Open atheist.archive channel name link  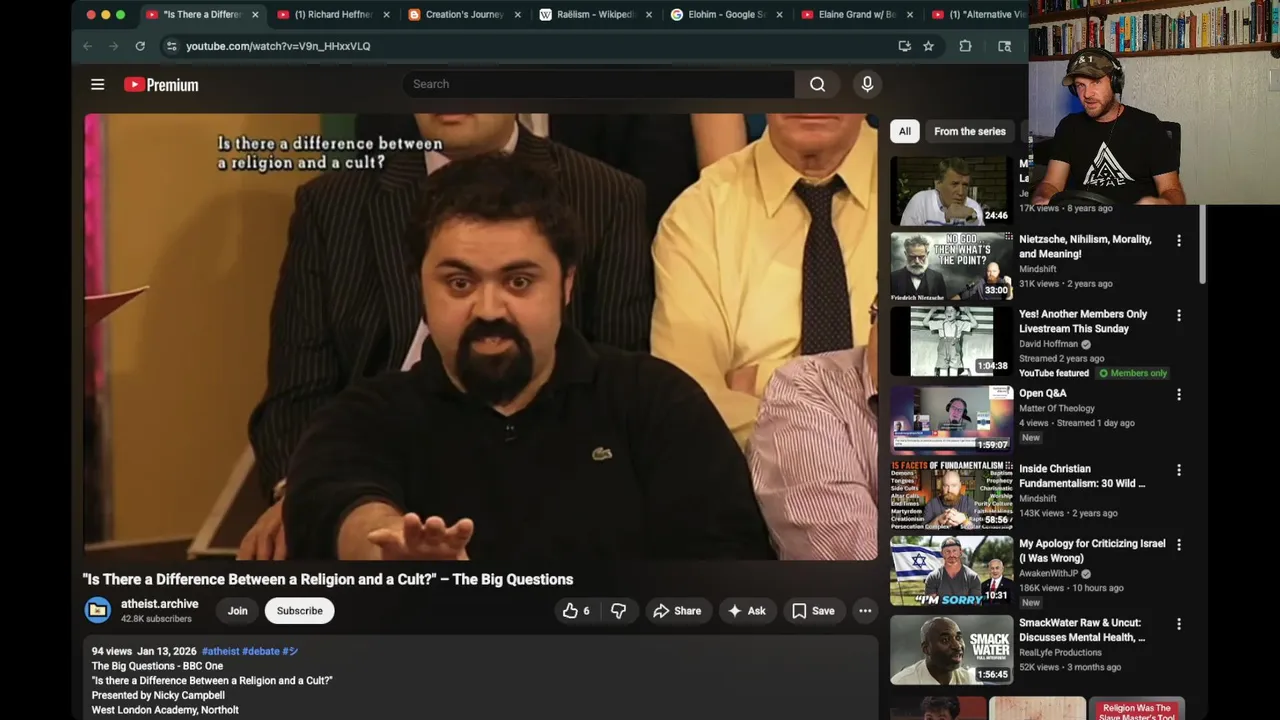(x=159, y=604)
